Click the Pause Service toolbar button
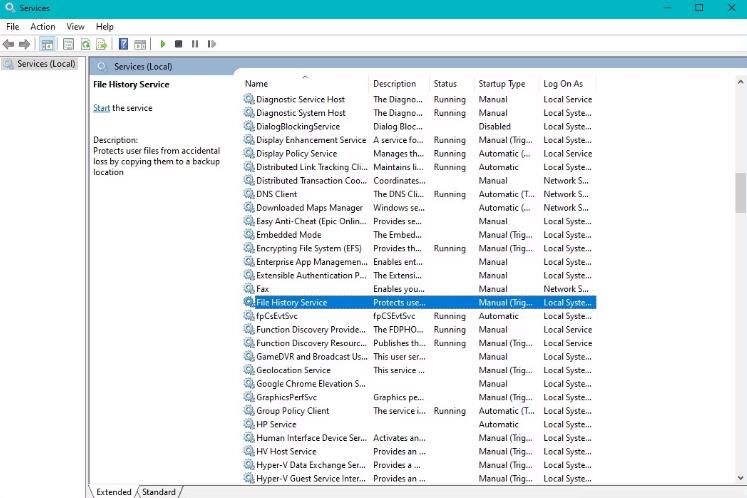Viewport: 747px width, 498px height. [195, 44]
